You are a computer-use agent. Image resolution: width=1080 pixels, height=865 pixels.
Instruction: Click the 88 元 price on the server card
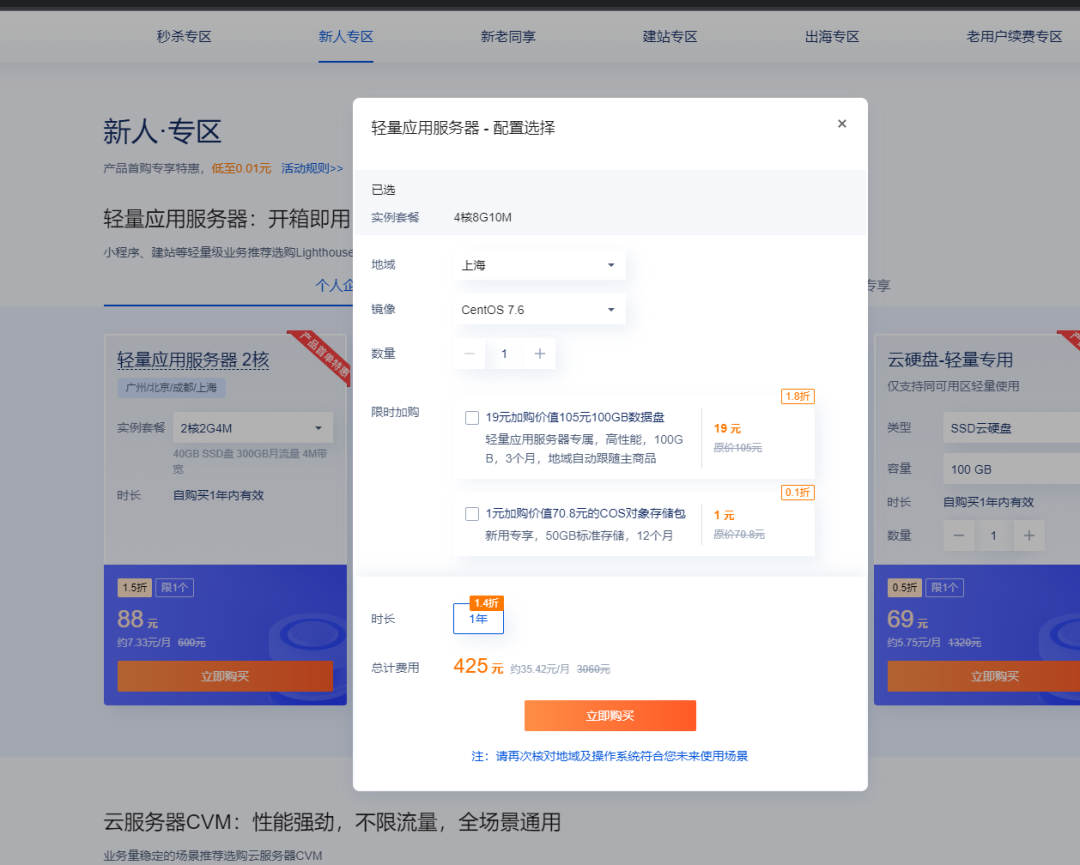tap(138, 619)
